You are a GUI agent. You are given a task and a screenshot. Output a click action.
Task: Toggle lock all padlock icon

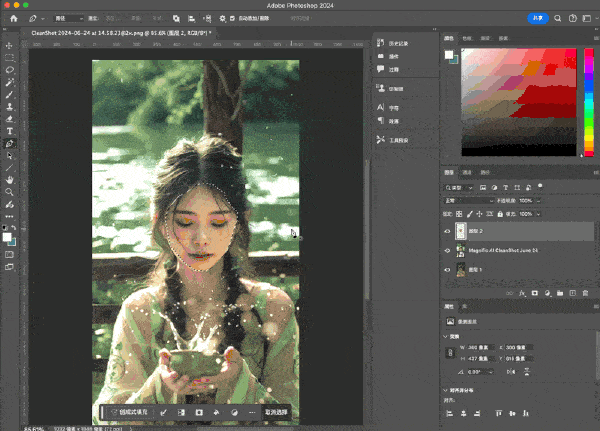(x=500, y=214)
